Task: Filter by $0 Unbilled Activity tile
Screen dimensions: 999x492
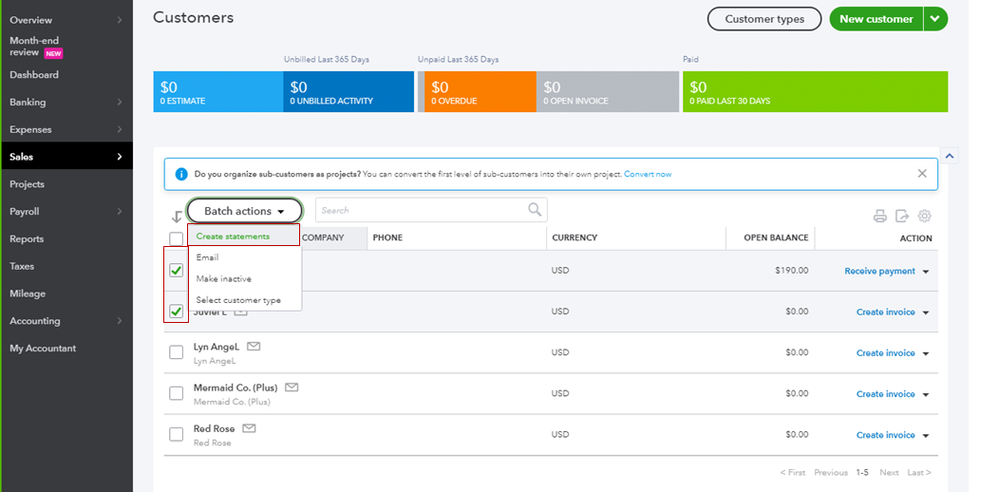Action: (349, 92)
